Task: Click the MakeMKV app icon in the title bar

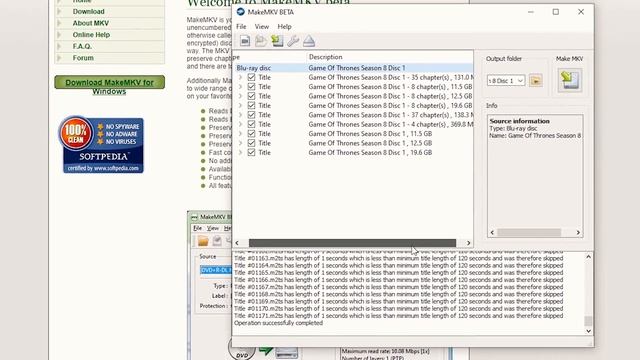Action: click(240, 12)
